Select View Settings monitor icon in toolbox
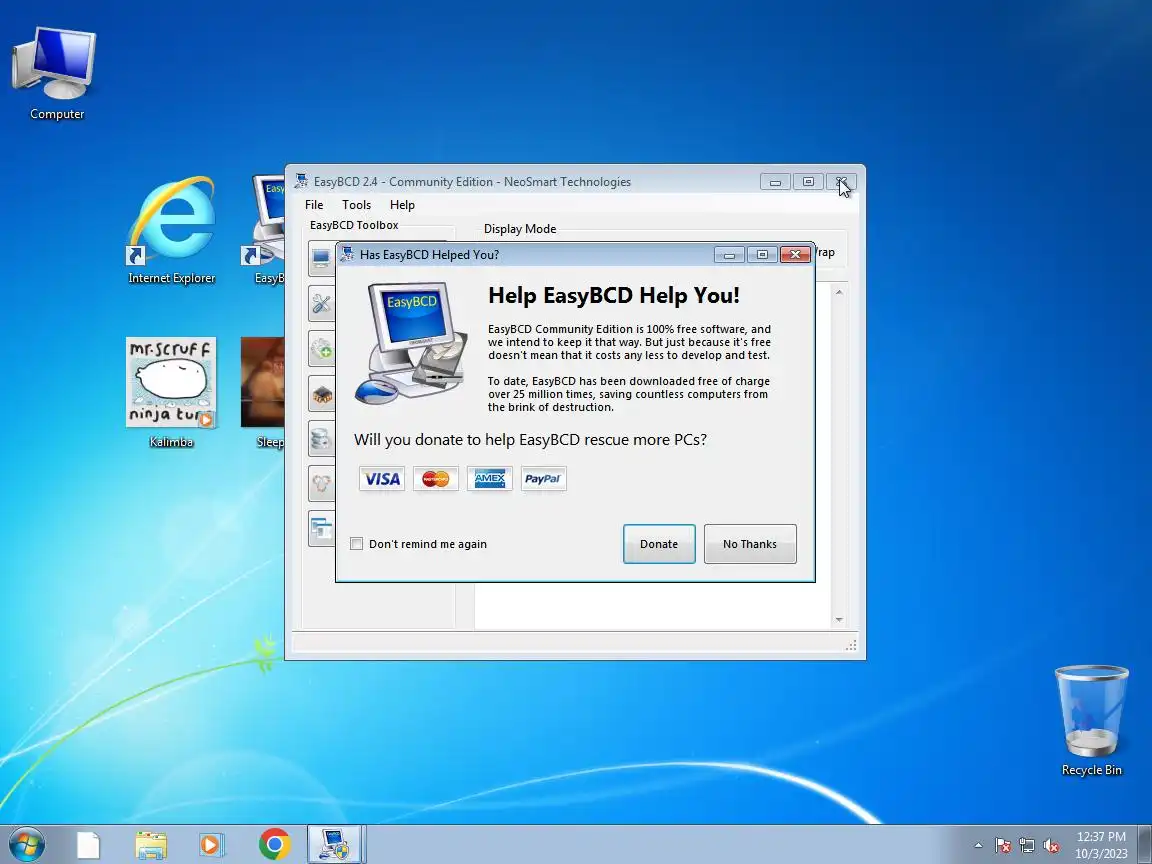Viewport: 1152px width, 864px height. (x=322, y=259)
